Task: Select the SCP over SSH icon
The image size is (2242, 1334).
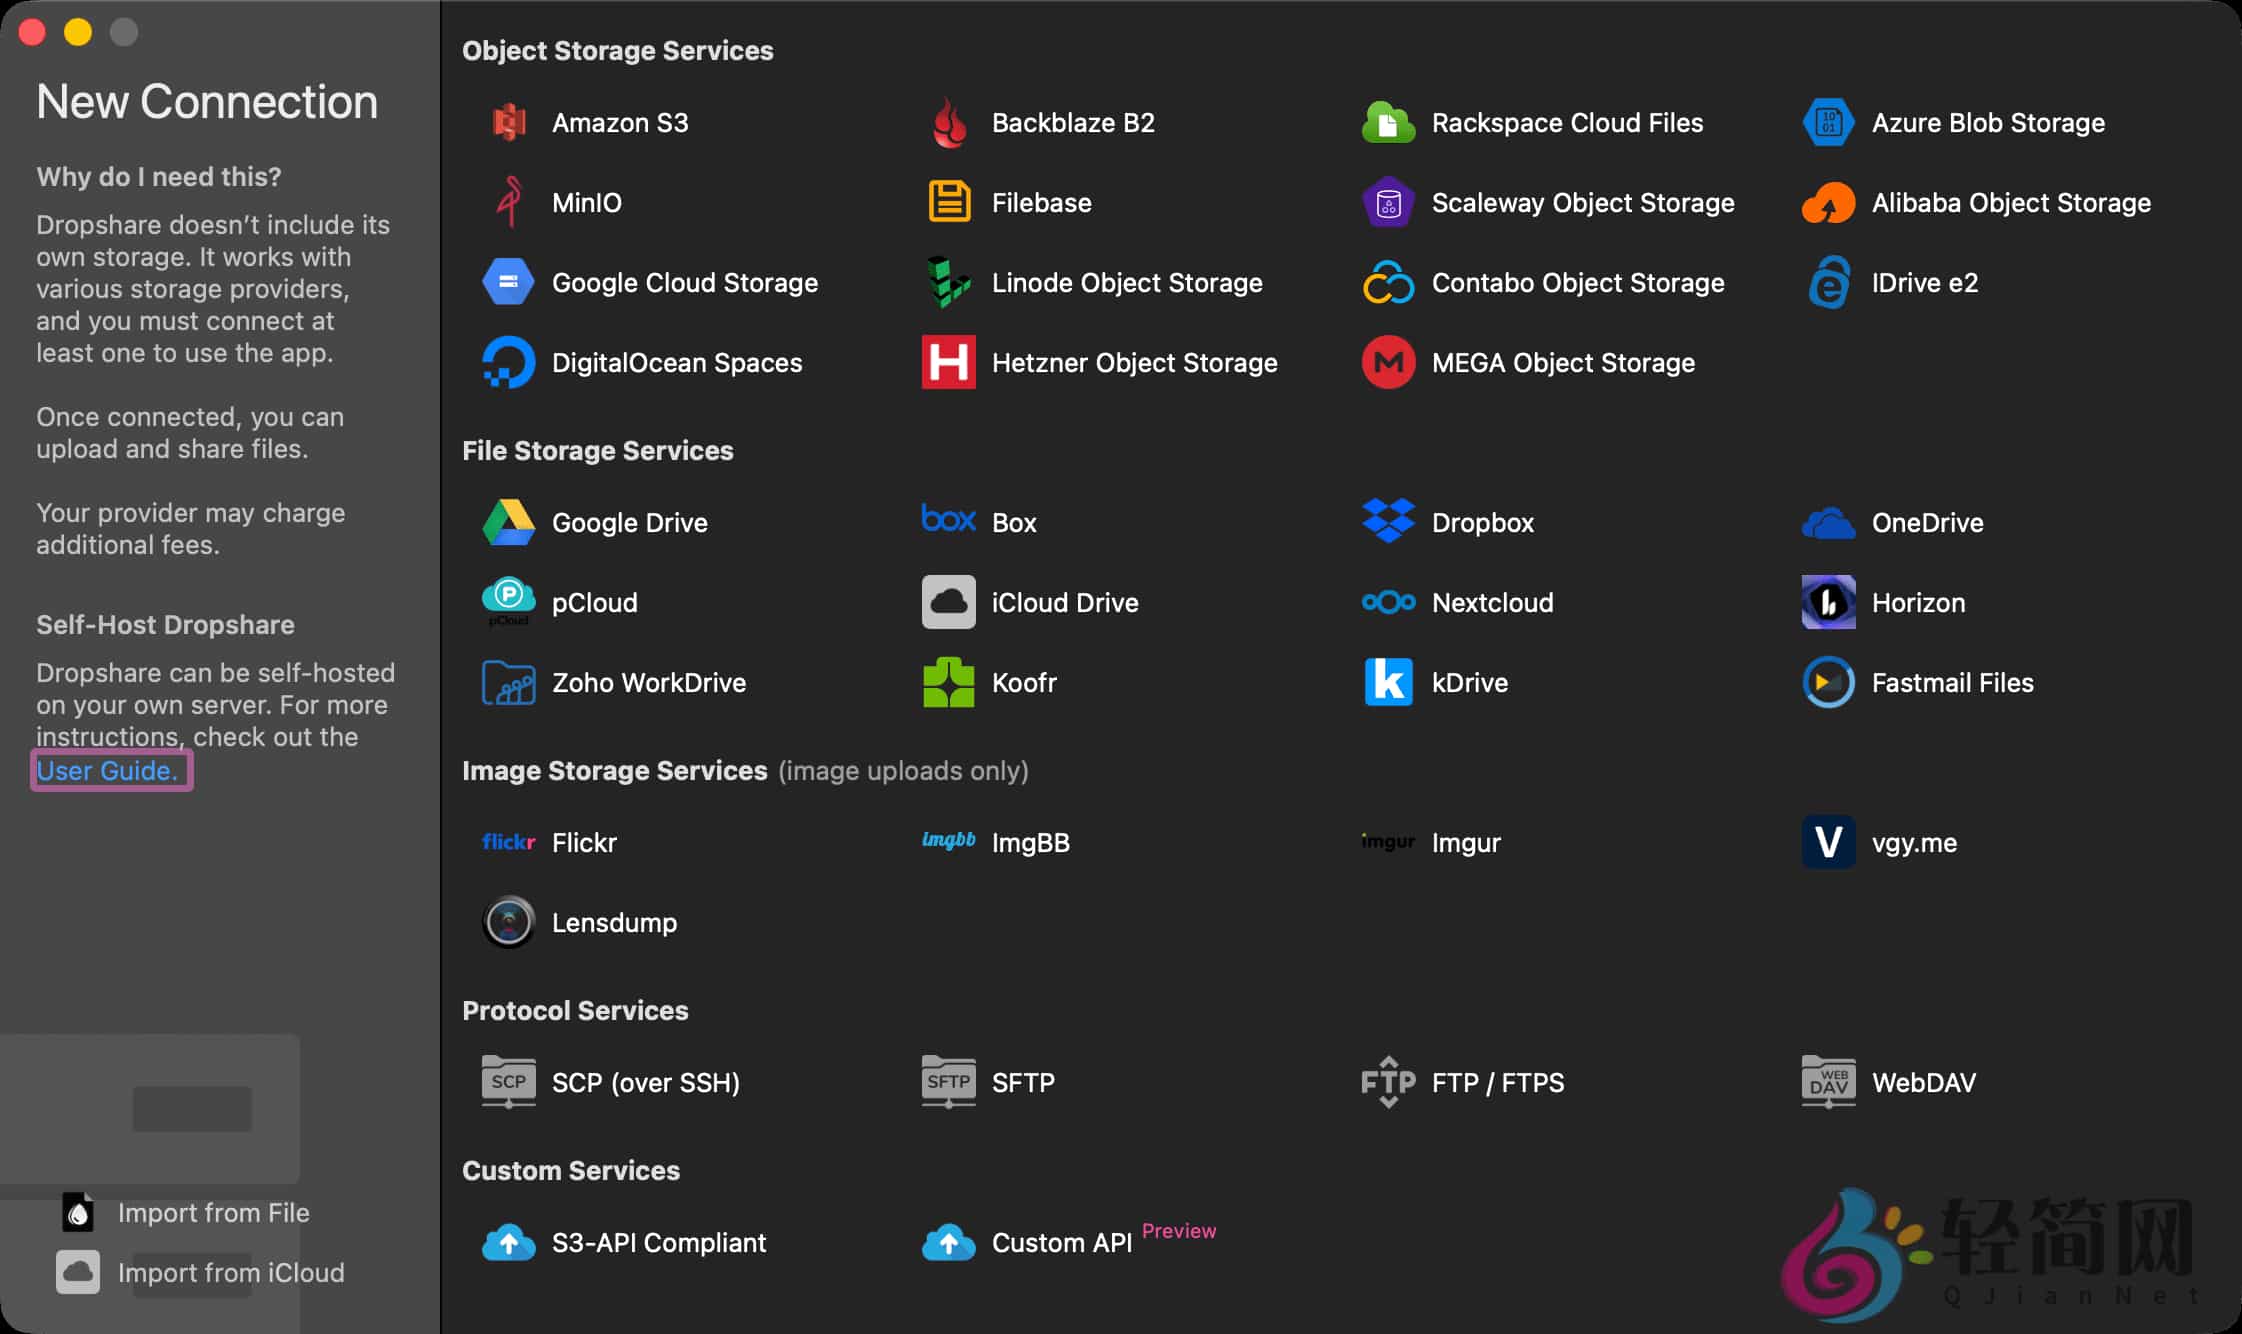Action: click(509, 1083)
